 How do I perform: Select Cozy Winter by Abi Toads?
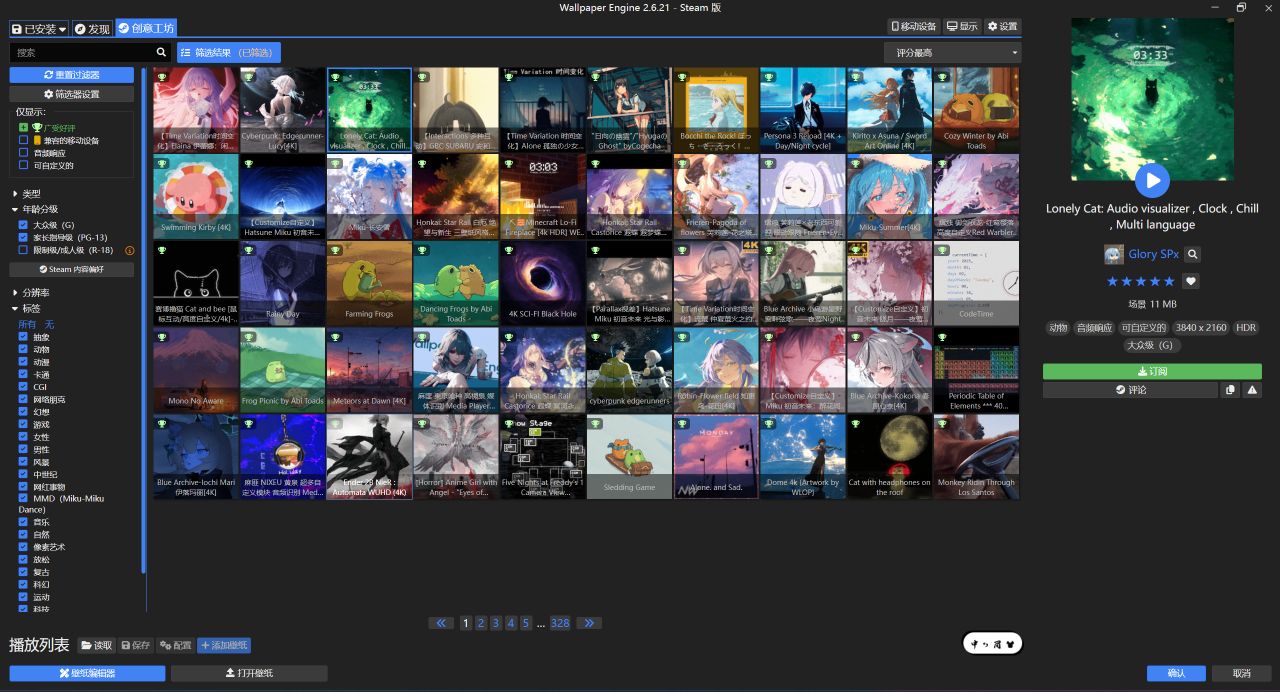976,110
